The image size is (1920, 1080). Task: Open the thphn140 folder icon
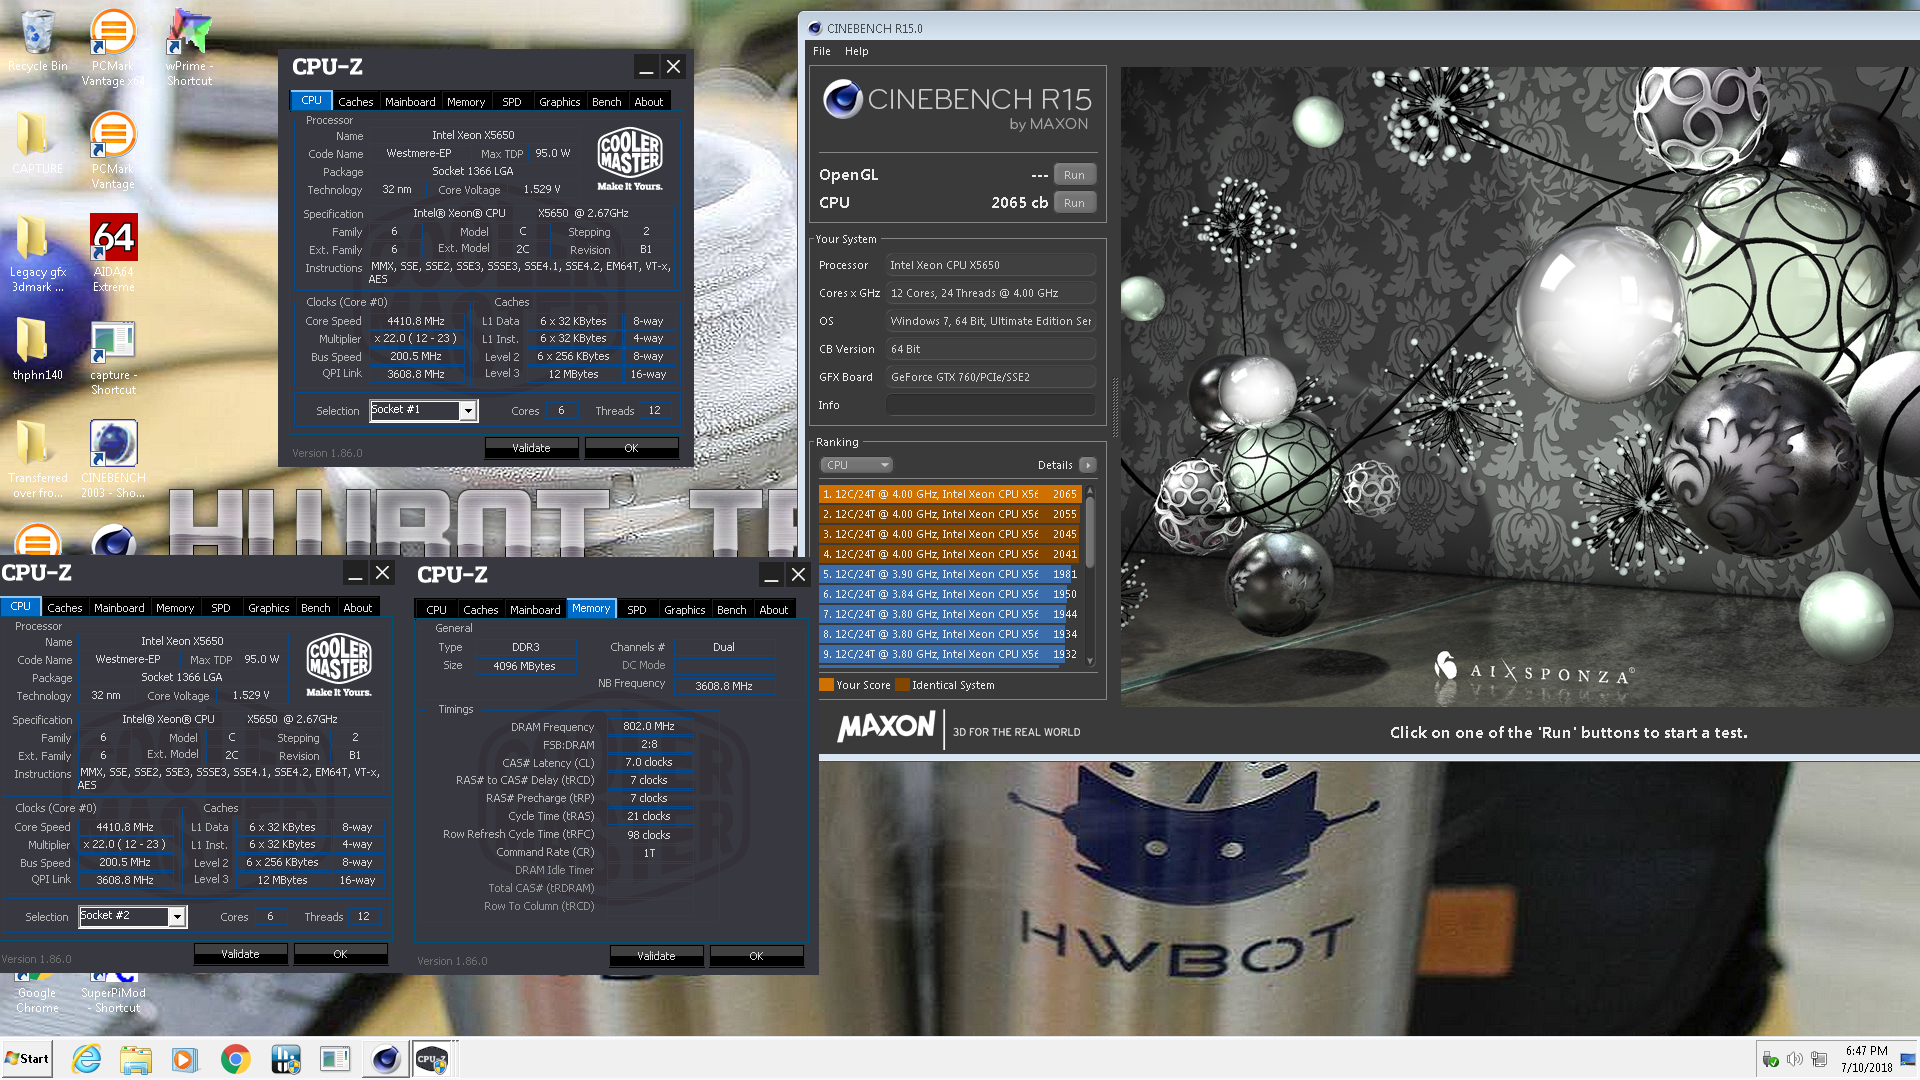[38, 348]
